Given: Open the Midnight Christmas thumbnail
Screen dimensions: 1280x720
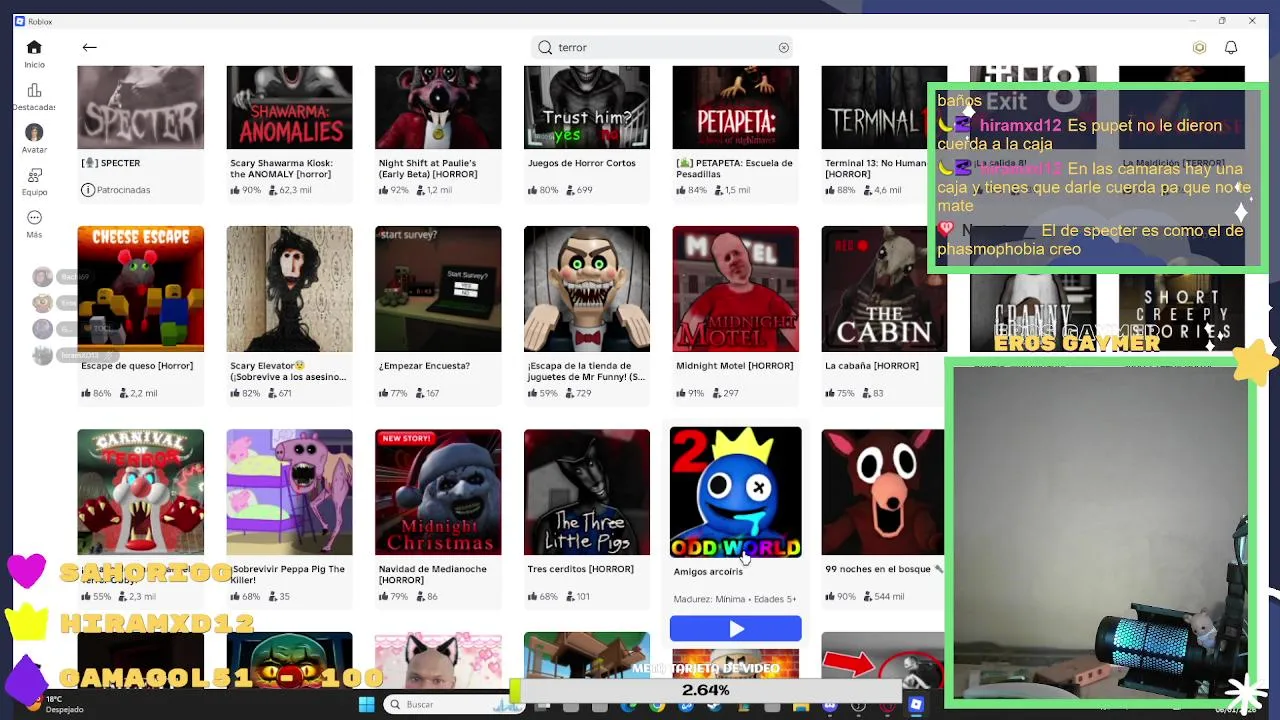Looking at the screenshot, I should 438,492.
